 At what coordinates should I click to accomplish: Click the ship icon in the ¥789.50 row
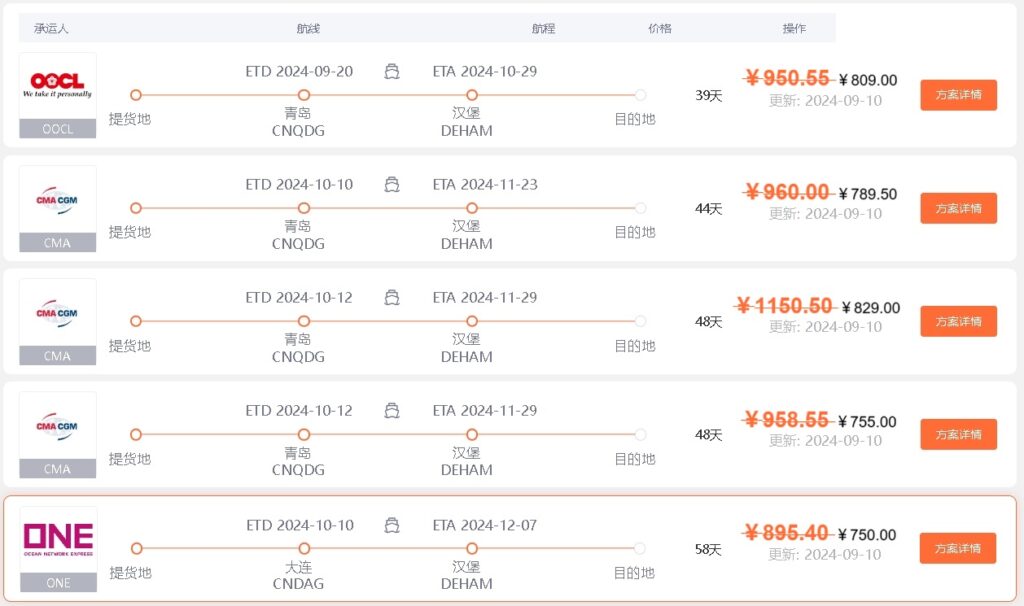[x=392, y=185]
